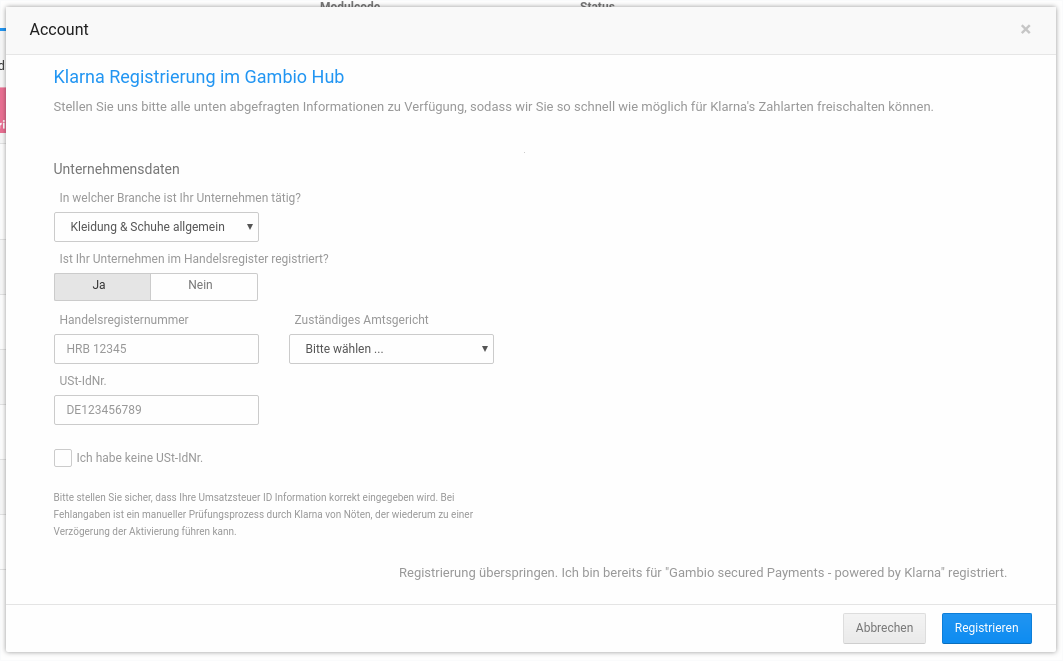Click the Amtsgericht dropdown arrow
1063x661 pixels.
[x=484, y=348]
